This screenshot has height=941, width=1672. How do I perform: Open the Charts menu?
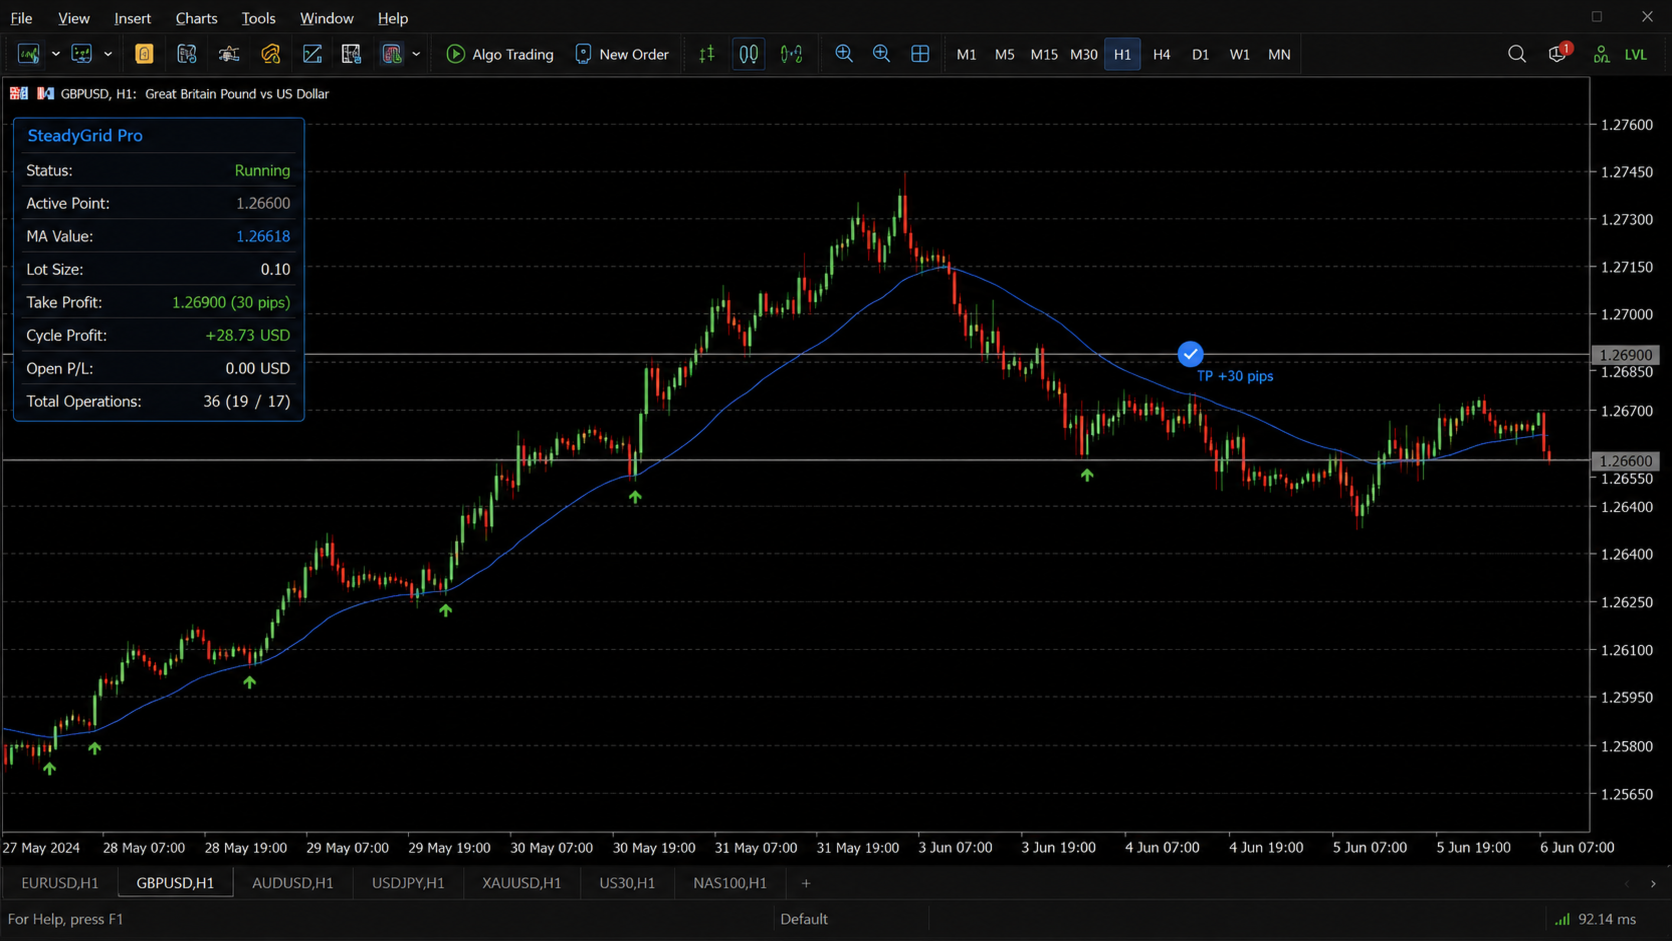click(x=196, y=18)
